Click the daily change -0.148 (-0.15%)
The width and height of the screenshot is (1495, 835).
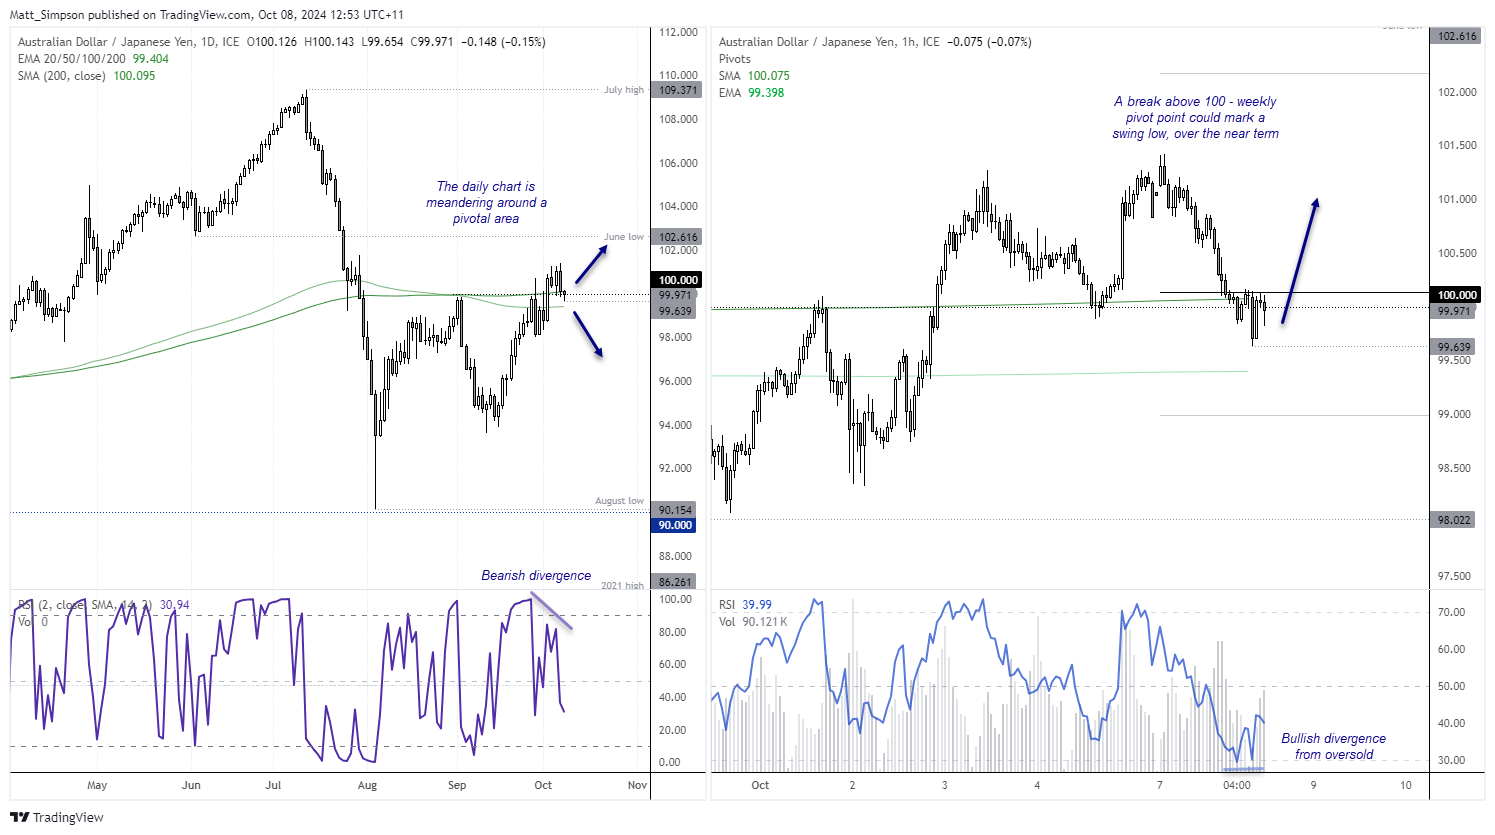(x=504, y=42)
